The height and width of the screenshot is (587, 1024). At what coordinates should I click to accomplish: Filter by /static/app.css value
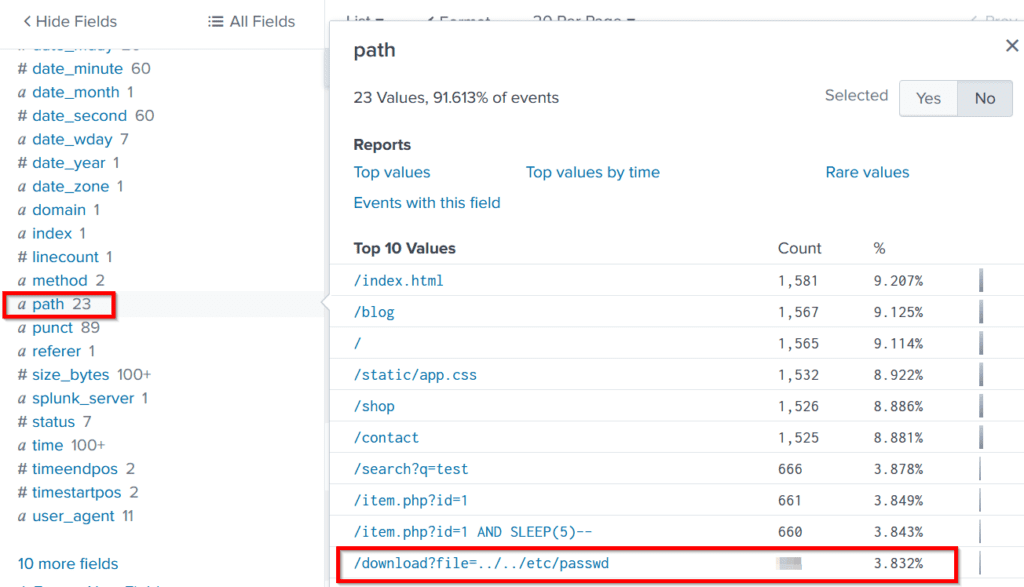point(415,375)
